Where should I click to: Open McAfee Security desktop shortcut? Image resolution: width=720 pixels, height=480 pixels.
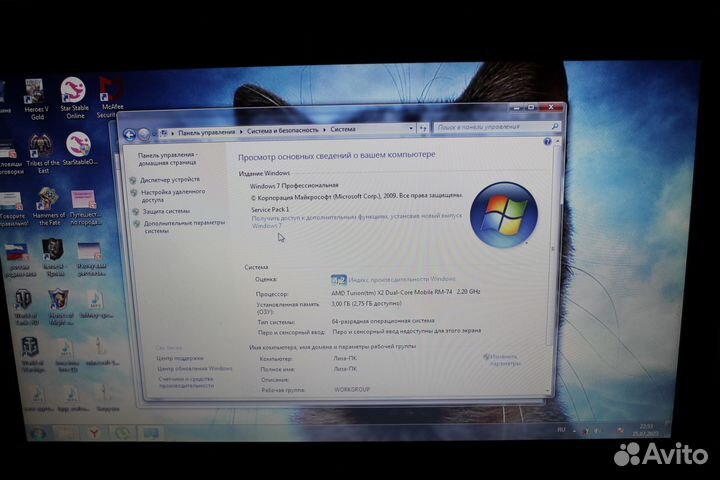point(108,94)
